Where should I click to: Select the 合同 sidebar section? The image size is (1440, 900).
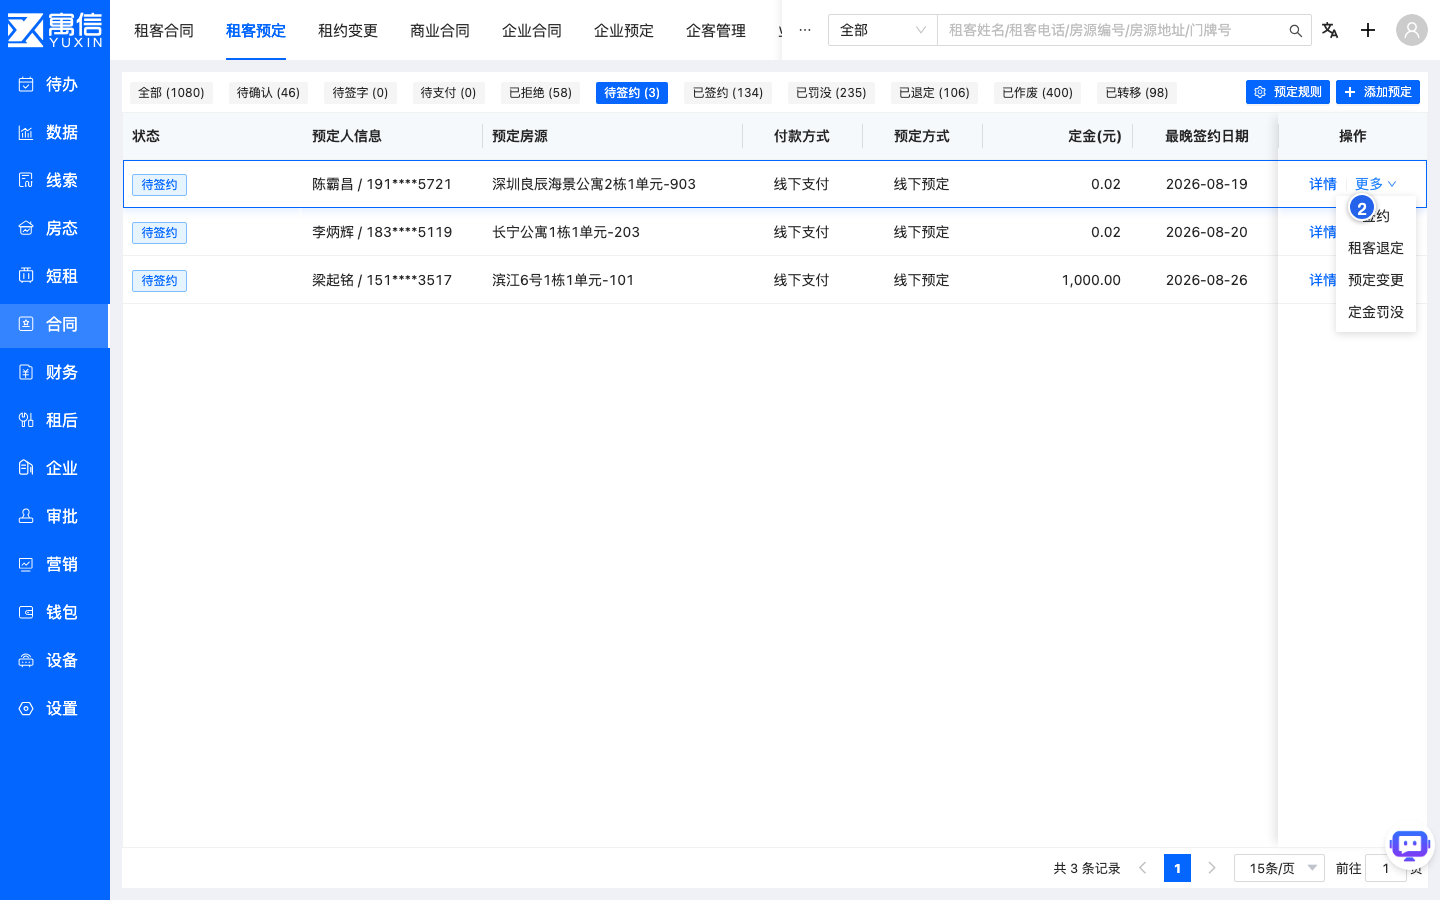pyautogui.click(x=54, y=324)
